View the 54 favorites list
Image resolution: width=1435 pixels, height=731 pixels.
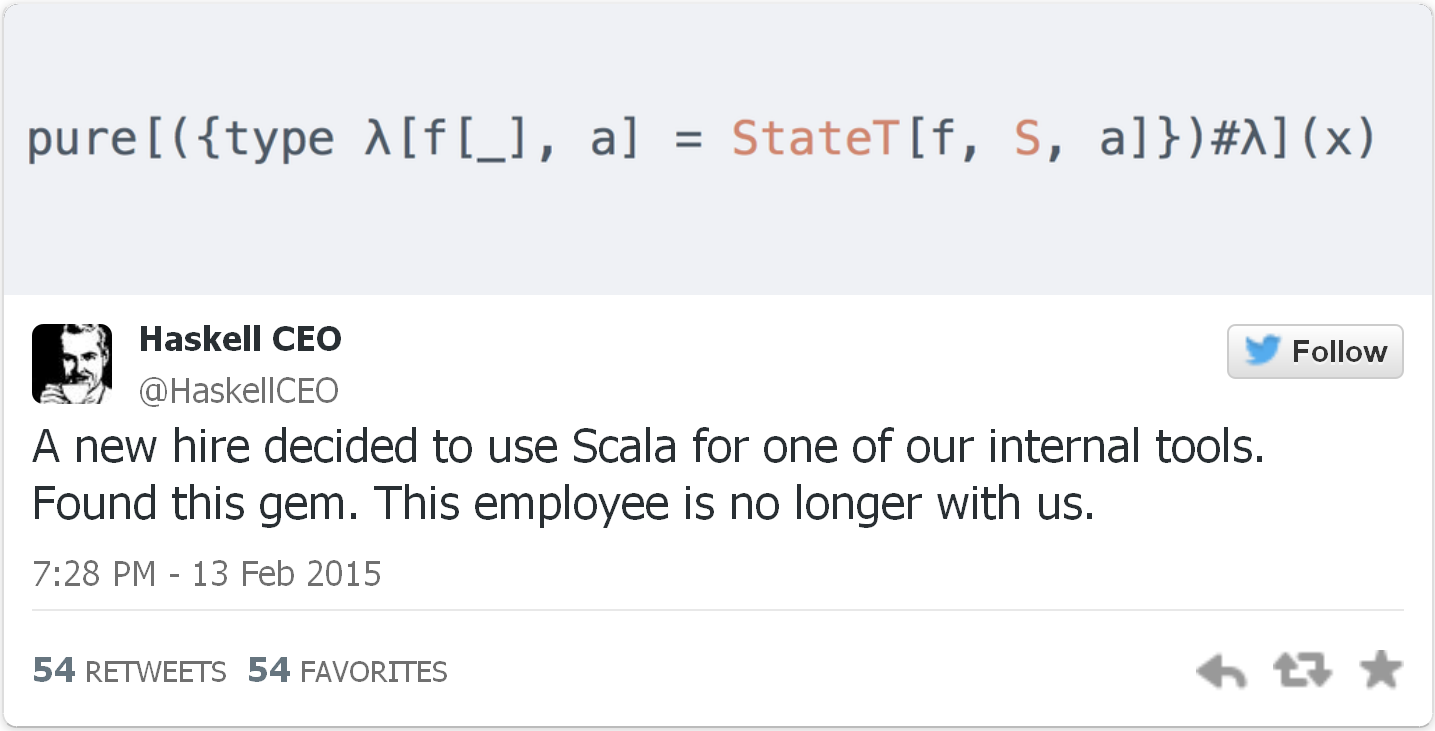click(347, 670)
